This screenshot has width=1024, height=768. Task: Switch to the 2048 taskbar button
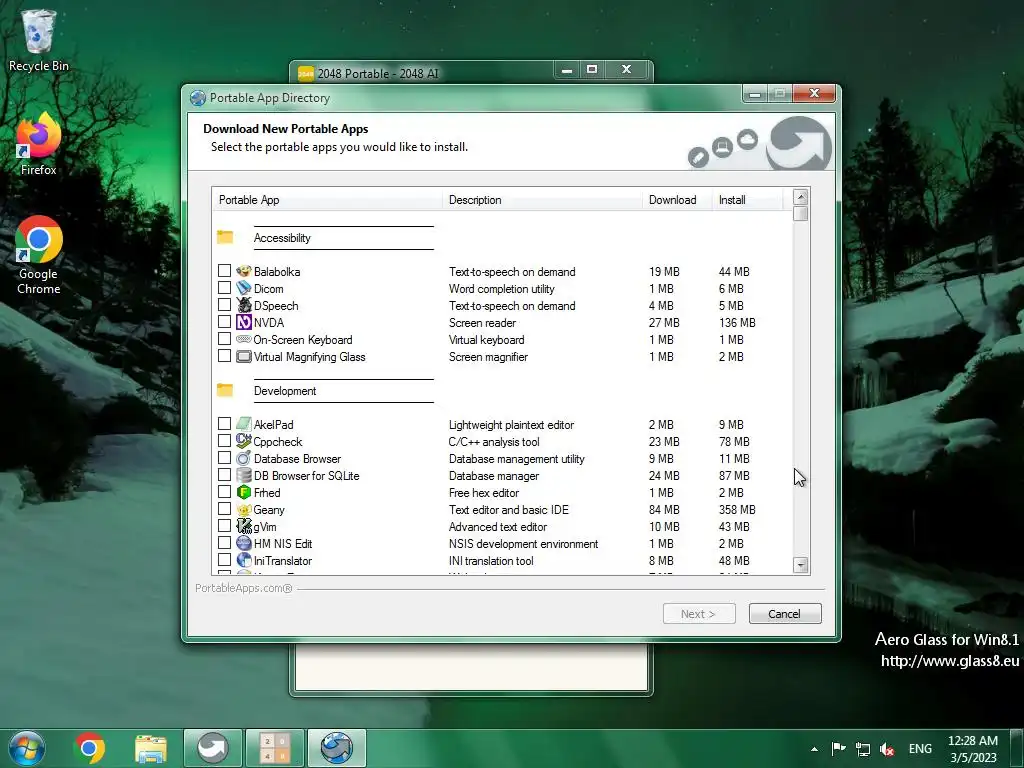pos(274,748)
